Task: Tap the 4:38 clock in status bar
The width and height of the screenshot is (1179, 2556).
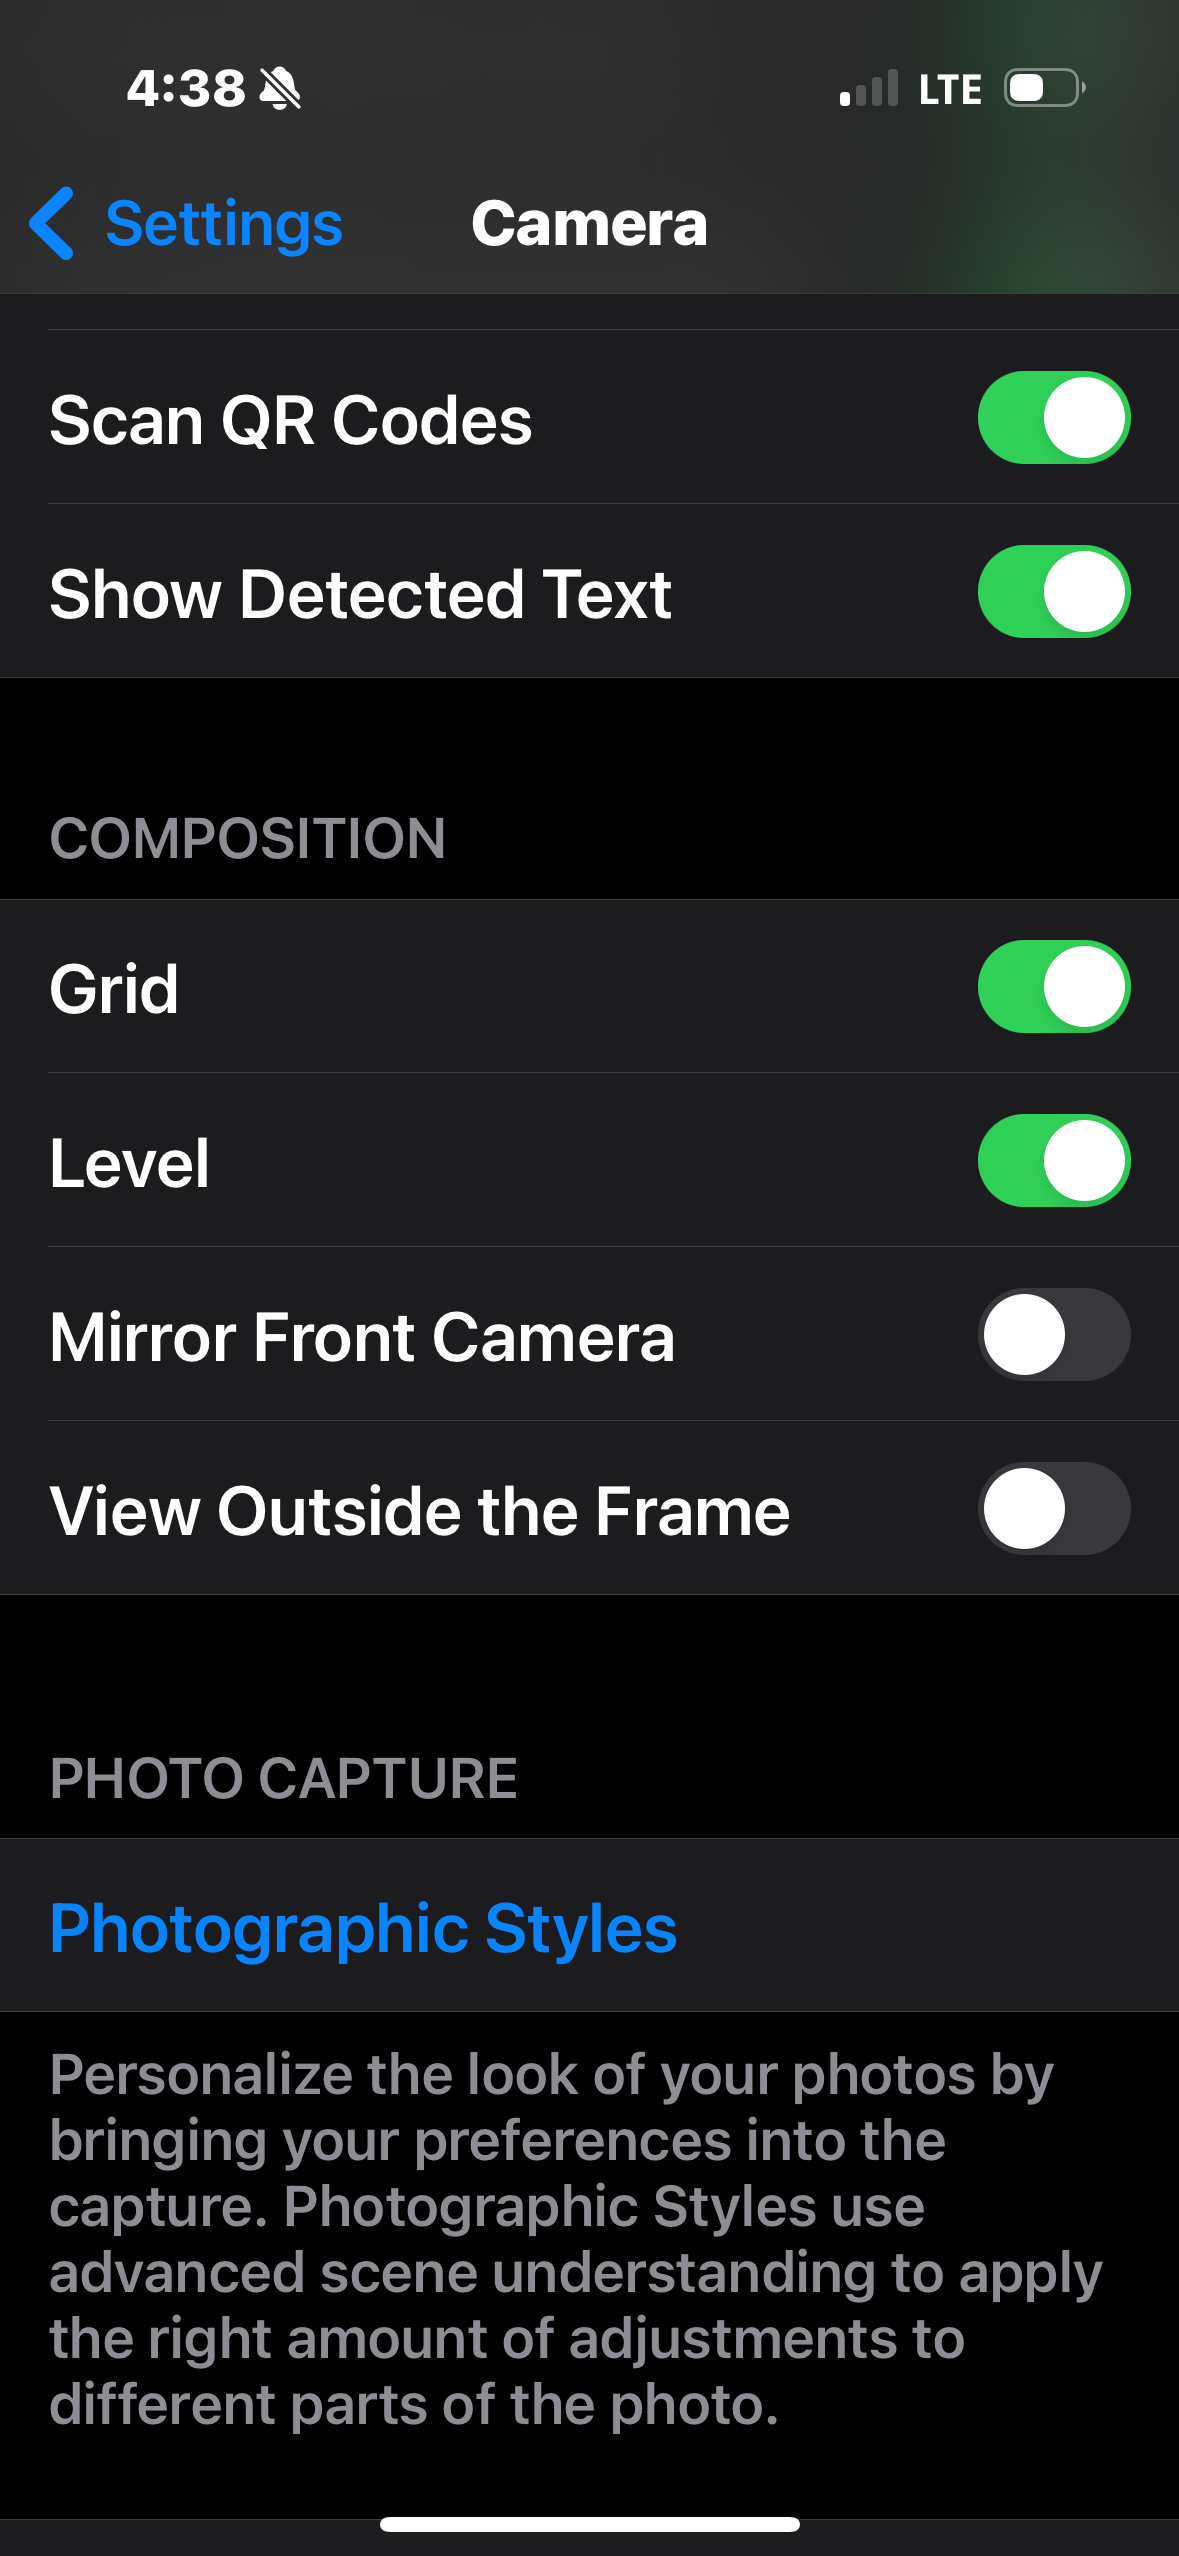Action: pos(186,89)
